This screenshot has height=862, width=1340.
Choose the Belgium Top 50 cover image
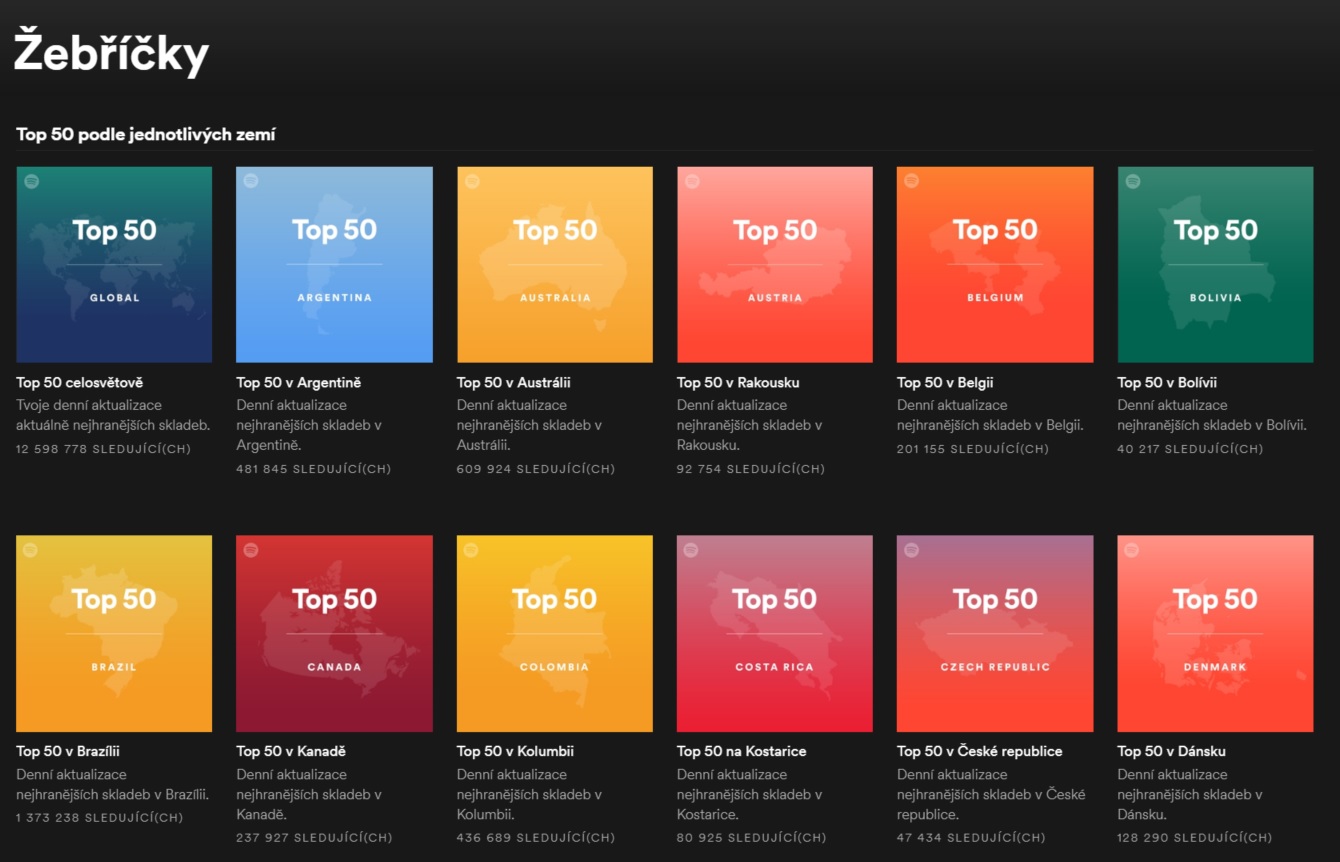point(995,264)
